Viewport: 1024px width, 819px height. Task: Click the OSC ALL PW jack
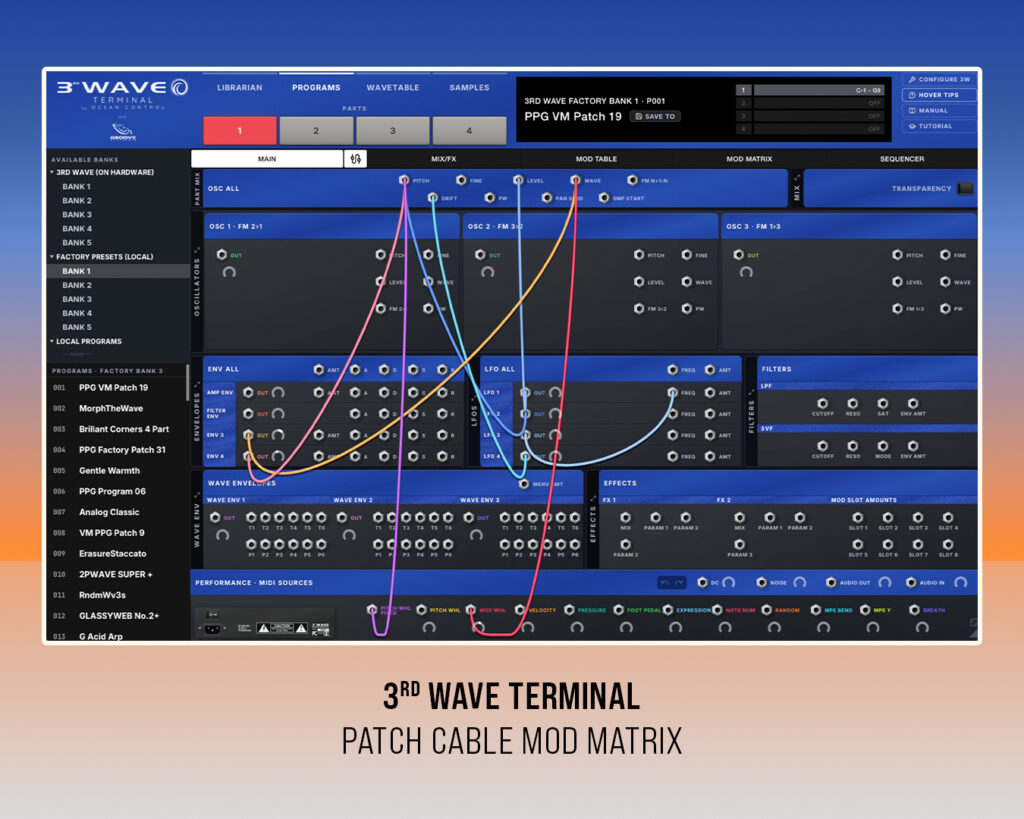[490, 197]
